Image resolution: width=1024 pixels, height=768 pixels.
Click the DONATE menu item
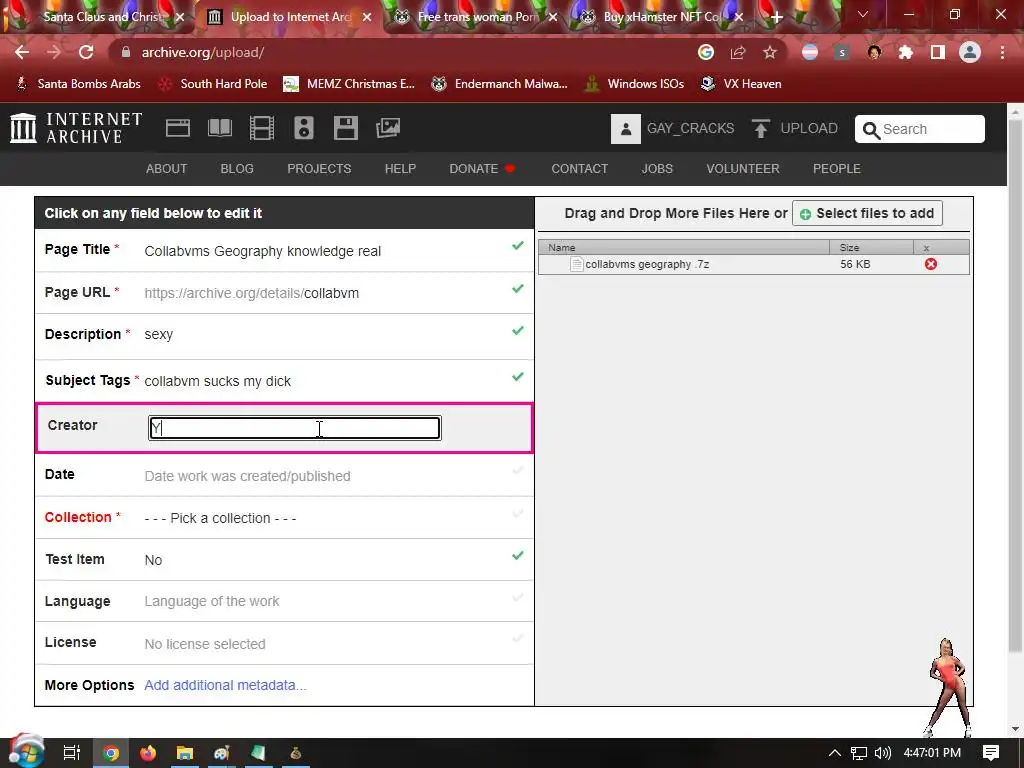coord(482,168)
